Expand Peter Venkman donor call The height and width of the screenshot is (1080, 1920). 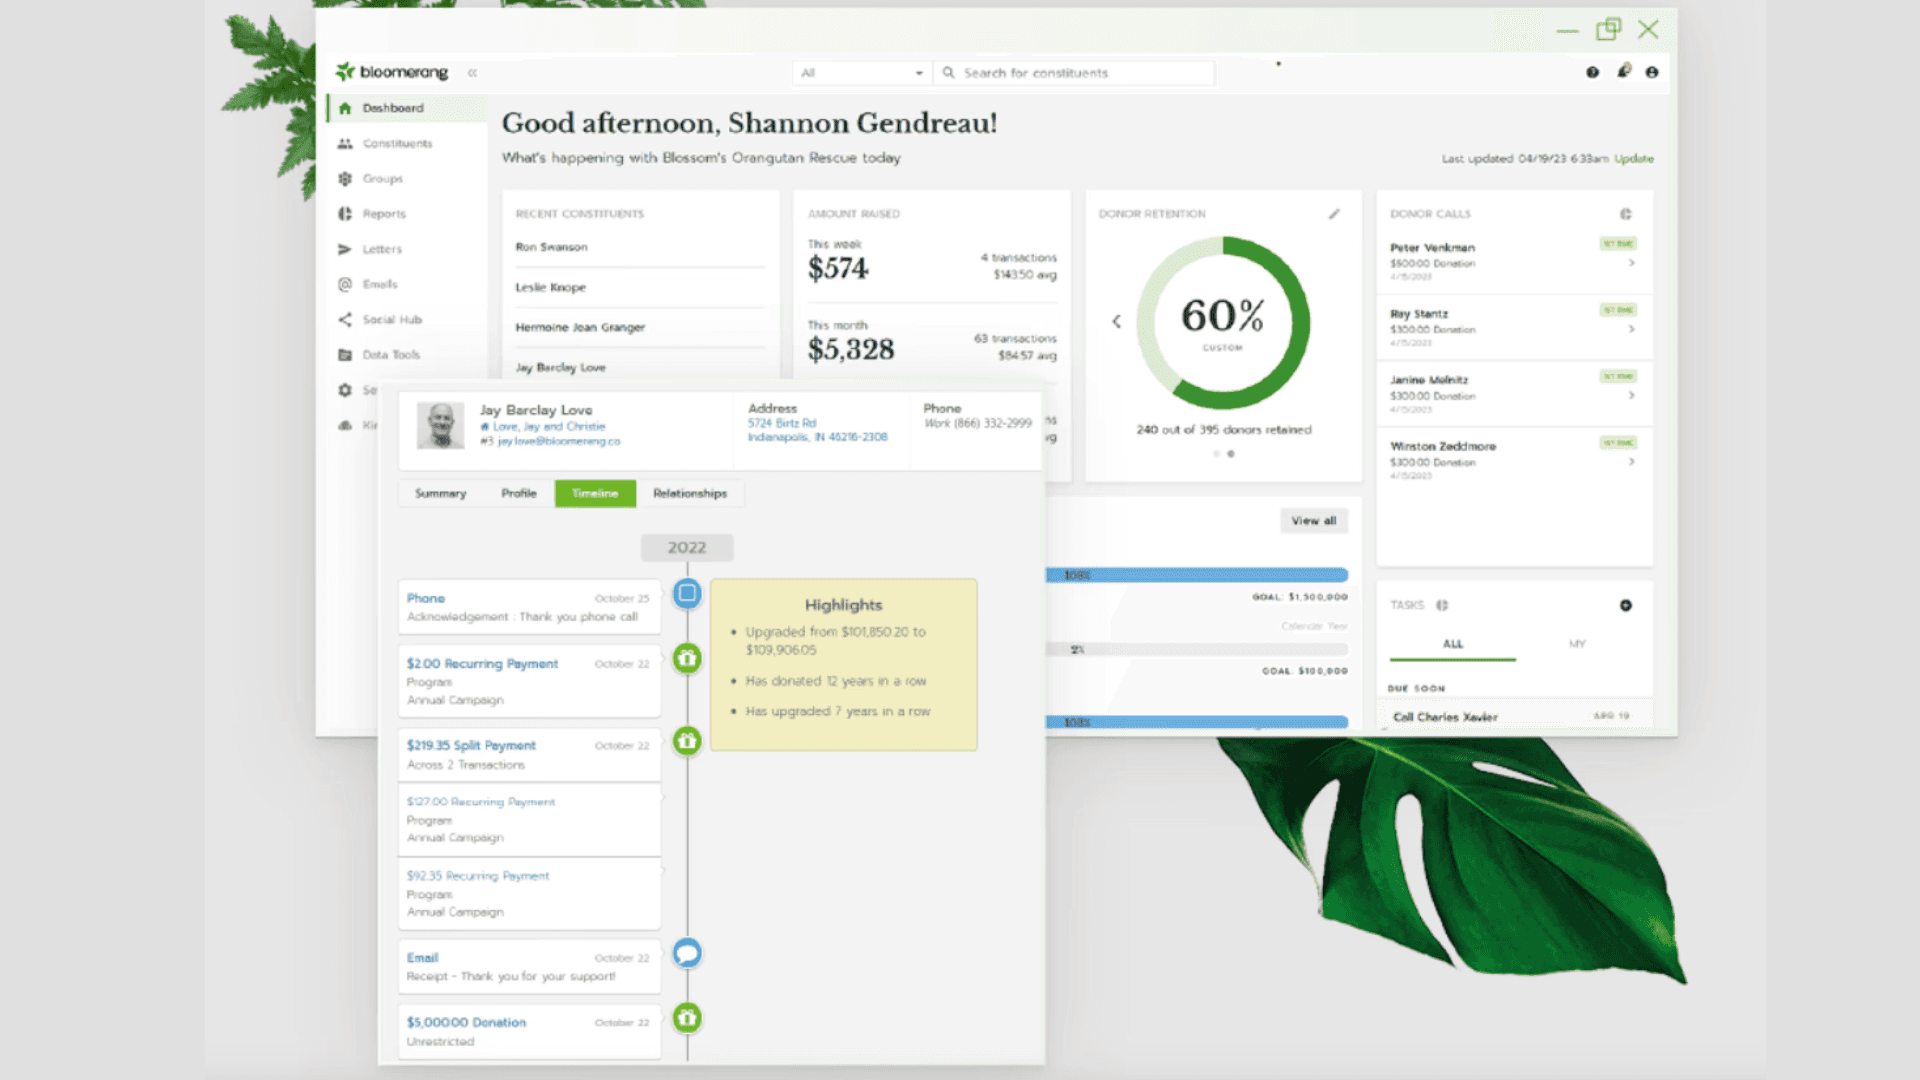pos(1631,263)
